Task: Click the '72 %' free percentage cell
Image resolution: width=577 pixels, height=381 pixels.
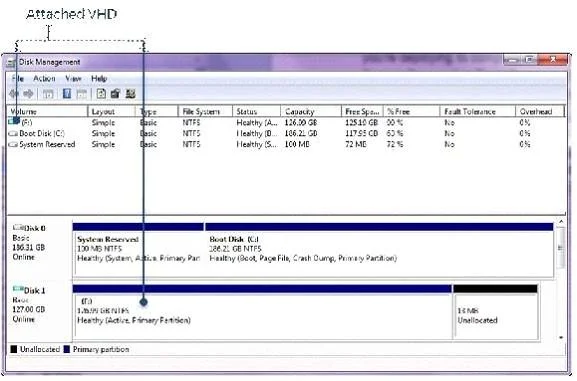Action: [395, 144]
